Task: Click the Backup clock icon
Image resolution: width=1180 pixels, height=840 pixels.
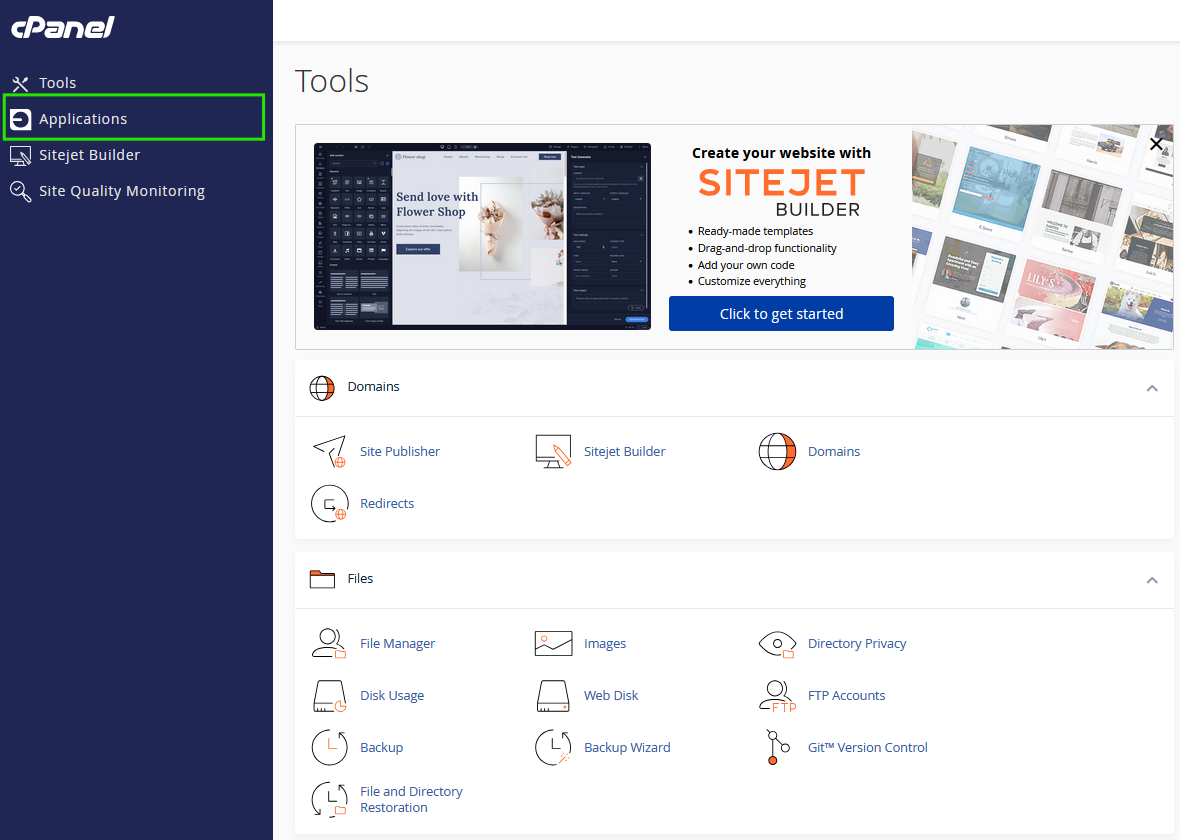Action: coord(330,747)
